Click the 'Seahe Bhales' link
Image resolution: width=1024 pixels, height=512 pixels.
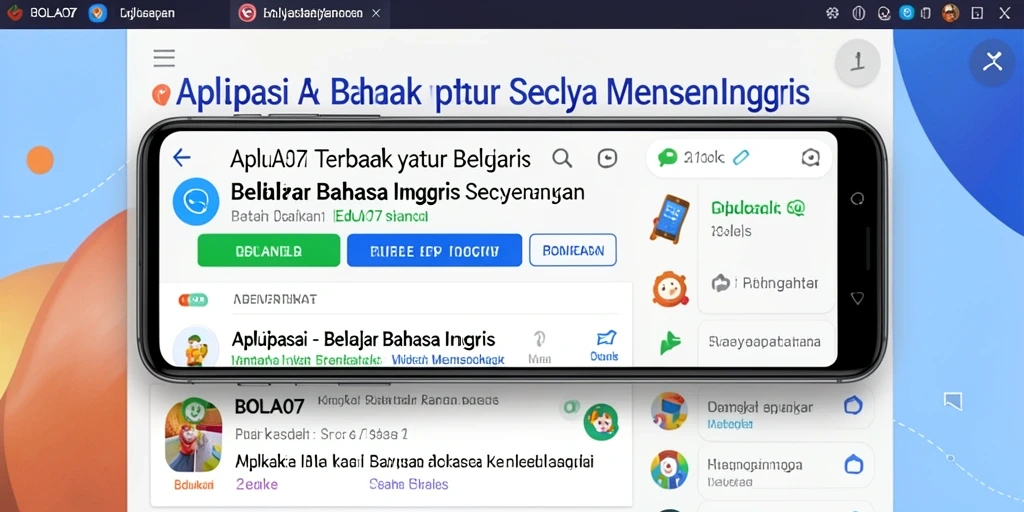tap(409, 485)
